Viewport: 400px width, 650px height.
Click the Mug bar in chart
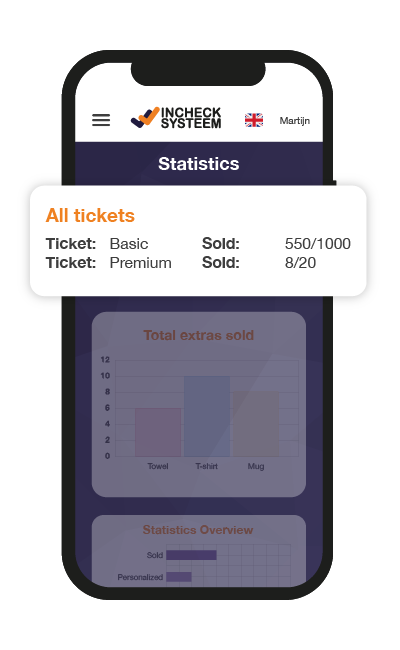click(x=256, y=424)
